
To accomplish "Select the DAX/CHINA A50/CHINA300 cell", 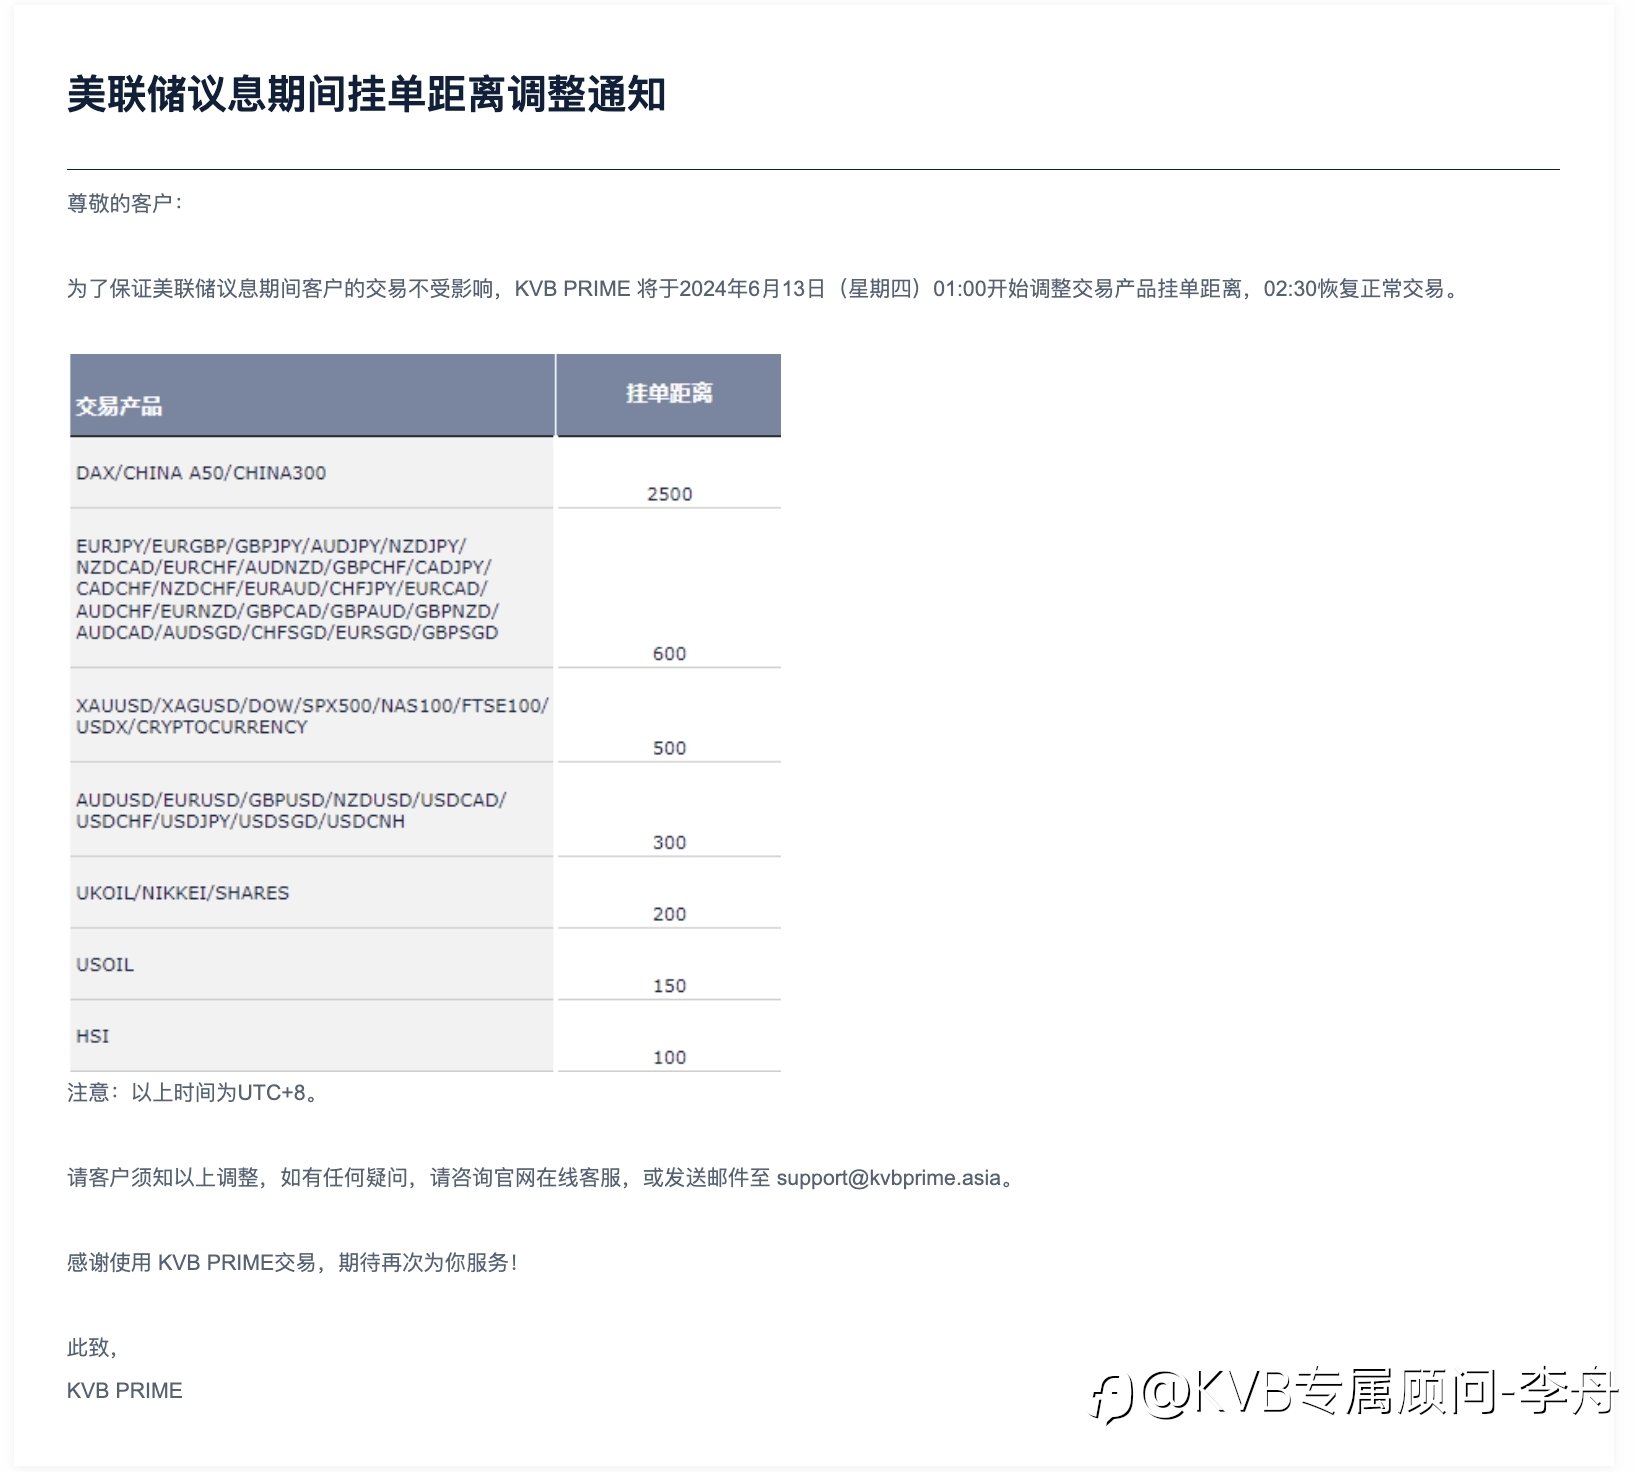I will click(312, 473).
